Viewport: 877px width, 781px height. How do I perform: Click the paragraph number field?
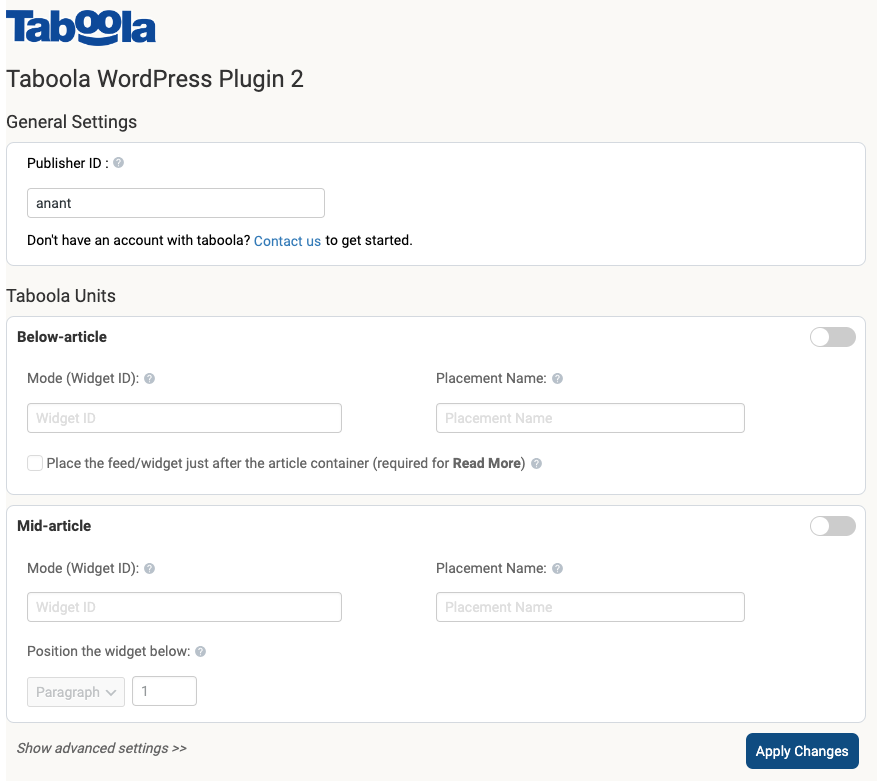point(165,692)
